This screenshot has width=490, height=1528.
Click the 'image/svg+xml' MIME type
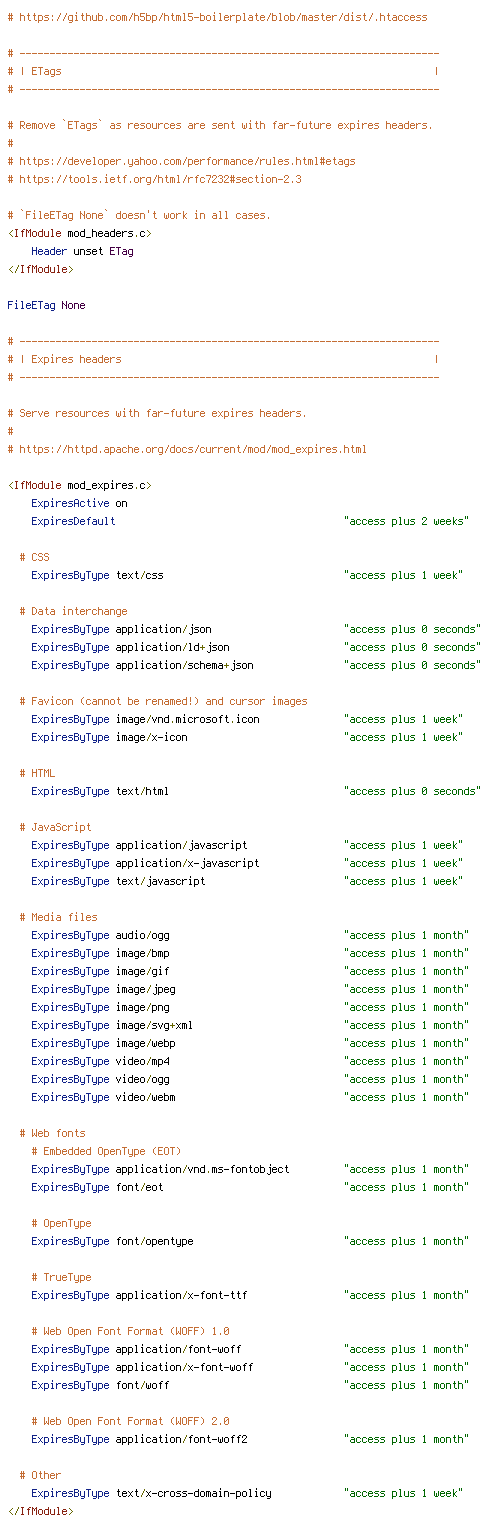coord(154,1025)
